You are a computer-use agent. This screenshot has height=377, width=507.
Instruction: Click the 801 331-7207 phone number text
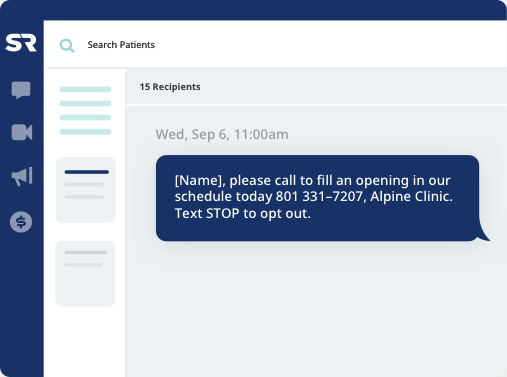coord(319,196)
